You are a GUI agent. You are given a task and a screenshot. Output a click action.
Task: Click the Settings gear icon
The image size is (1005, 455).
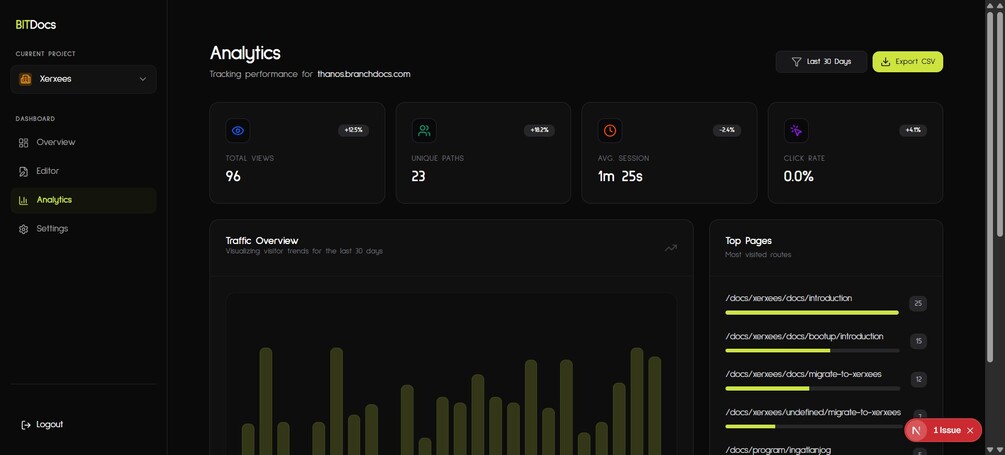click(24, 229)
